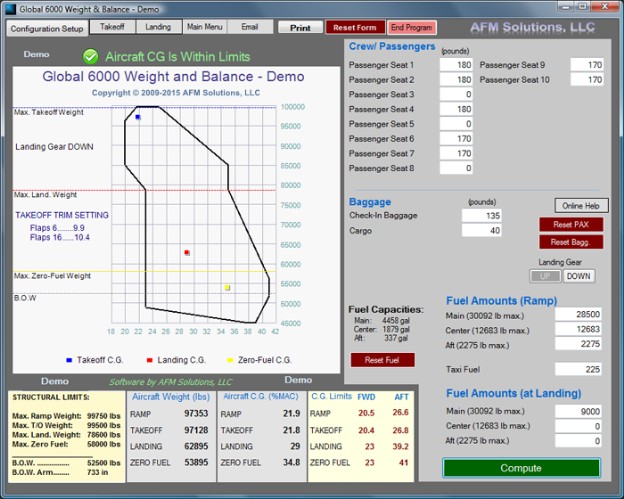
Task: Click the Flaps 16 trim setting text
Action: point(60,238)
